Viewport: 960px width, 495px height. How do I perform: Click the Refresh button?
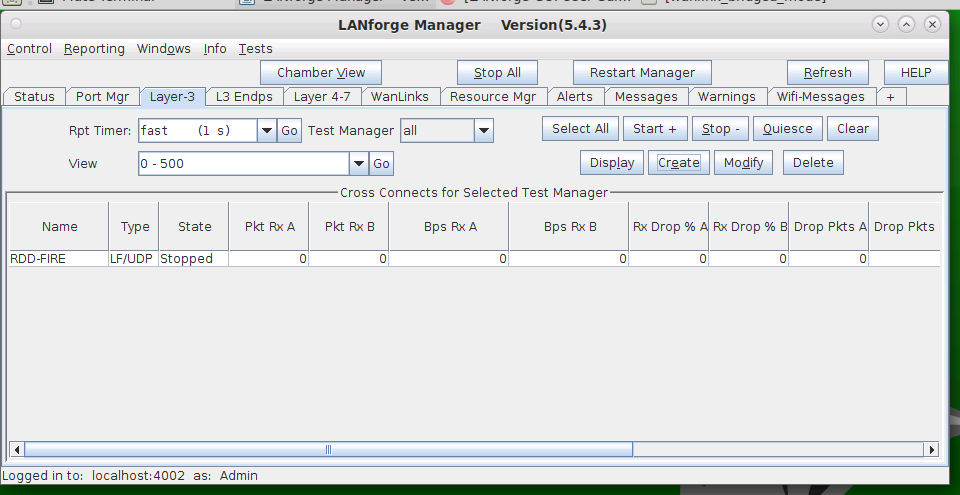tap(827, 72)
